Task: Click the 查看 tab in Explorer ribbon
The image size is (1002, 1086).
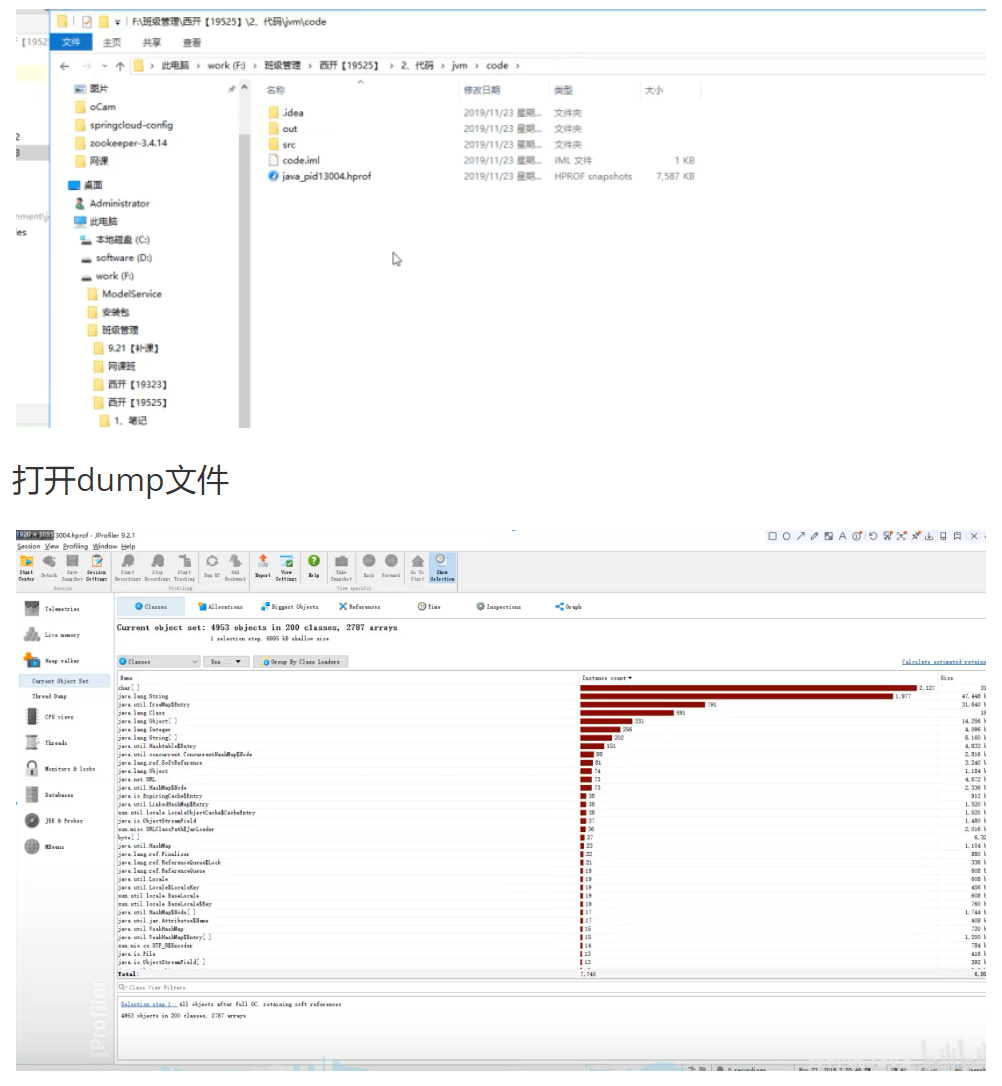Action: [192, 42]
